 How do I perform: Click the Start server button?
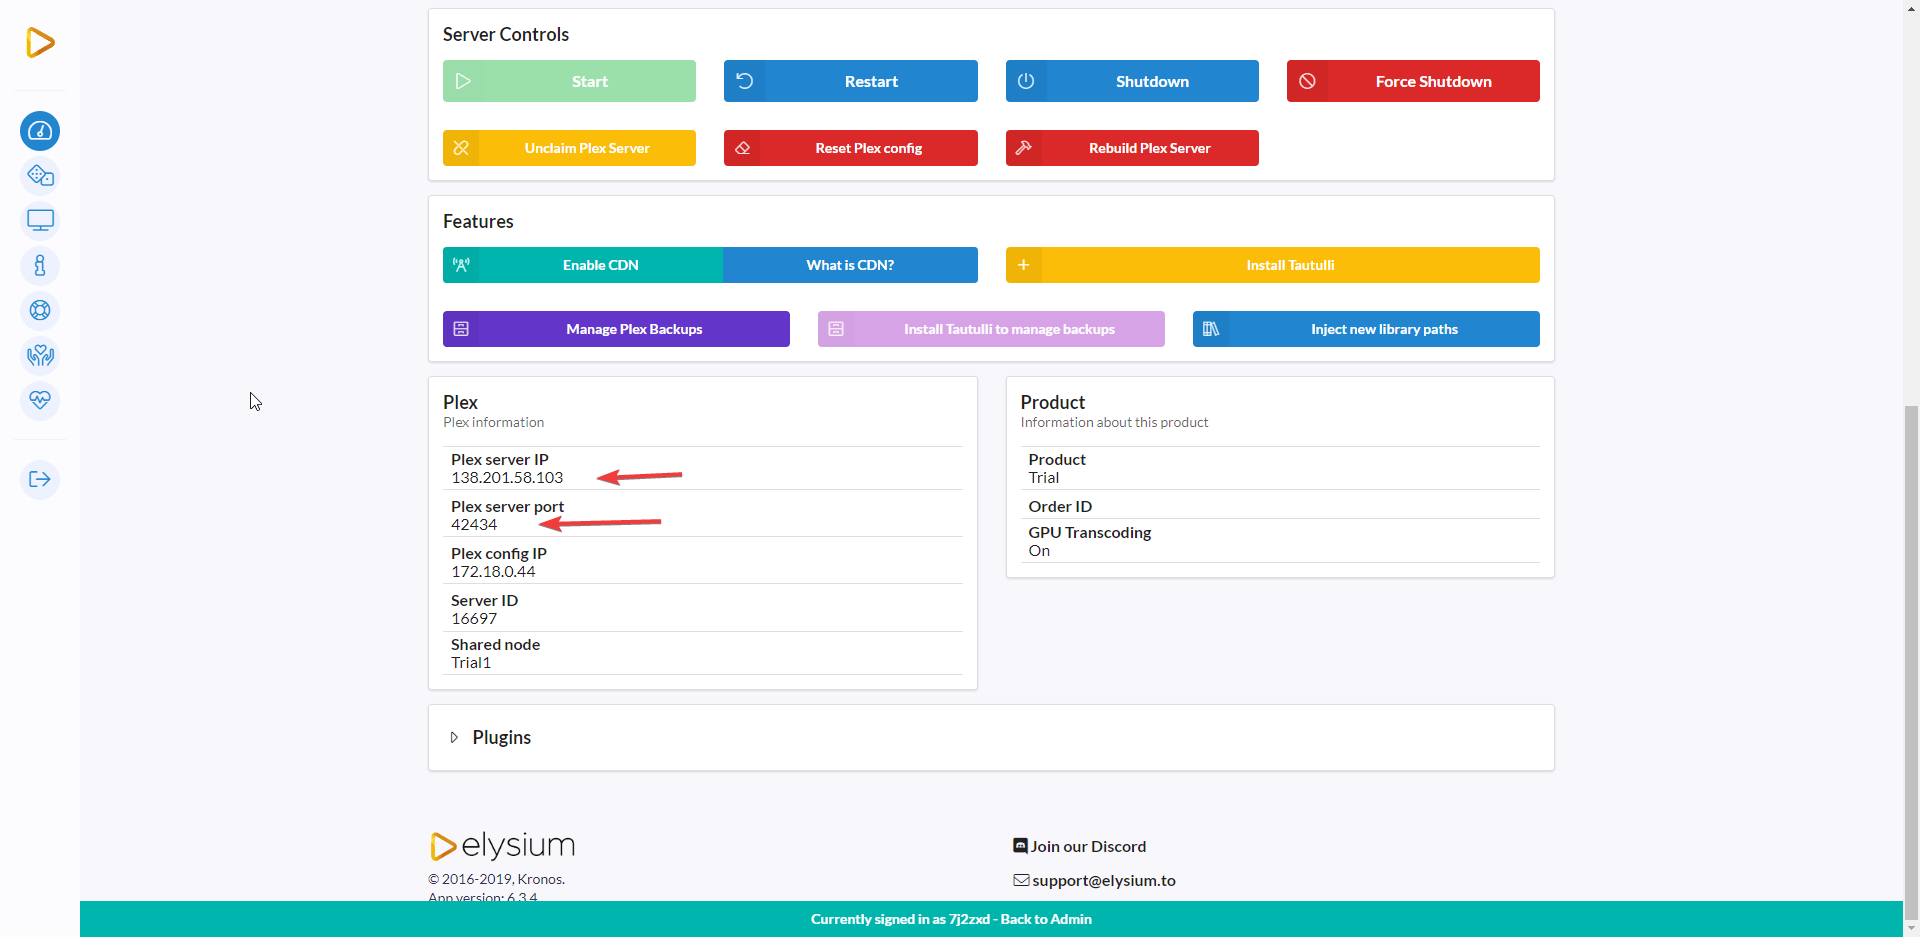pos(569,81)
